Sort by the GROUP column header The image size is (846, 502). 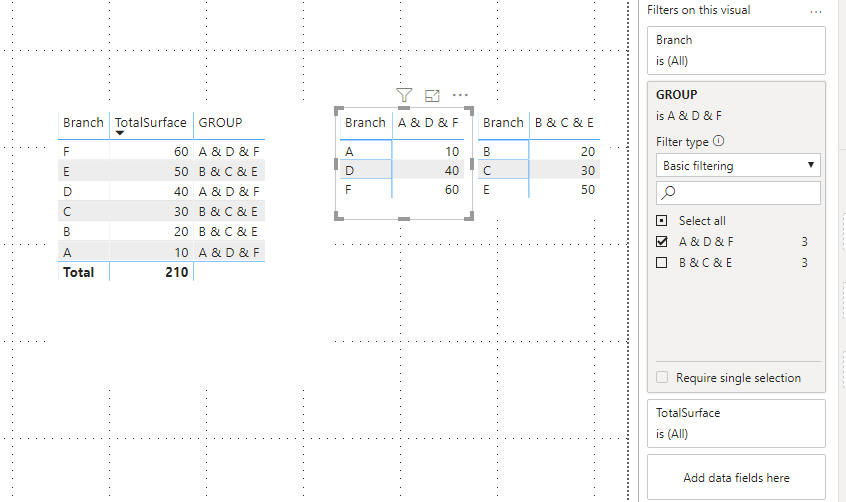tap(220, 123)
